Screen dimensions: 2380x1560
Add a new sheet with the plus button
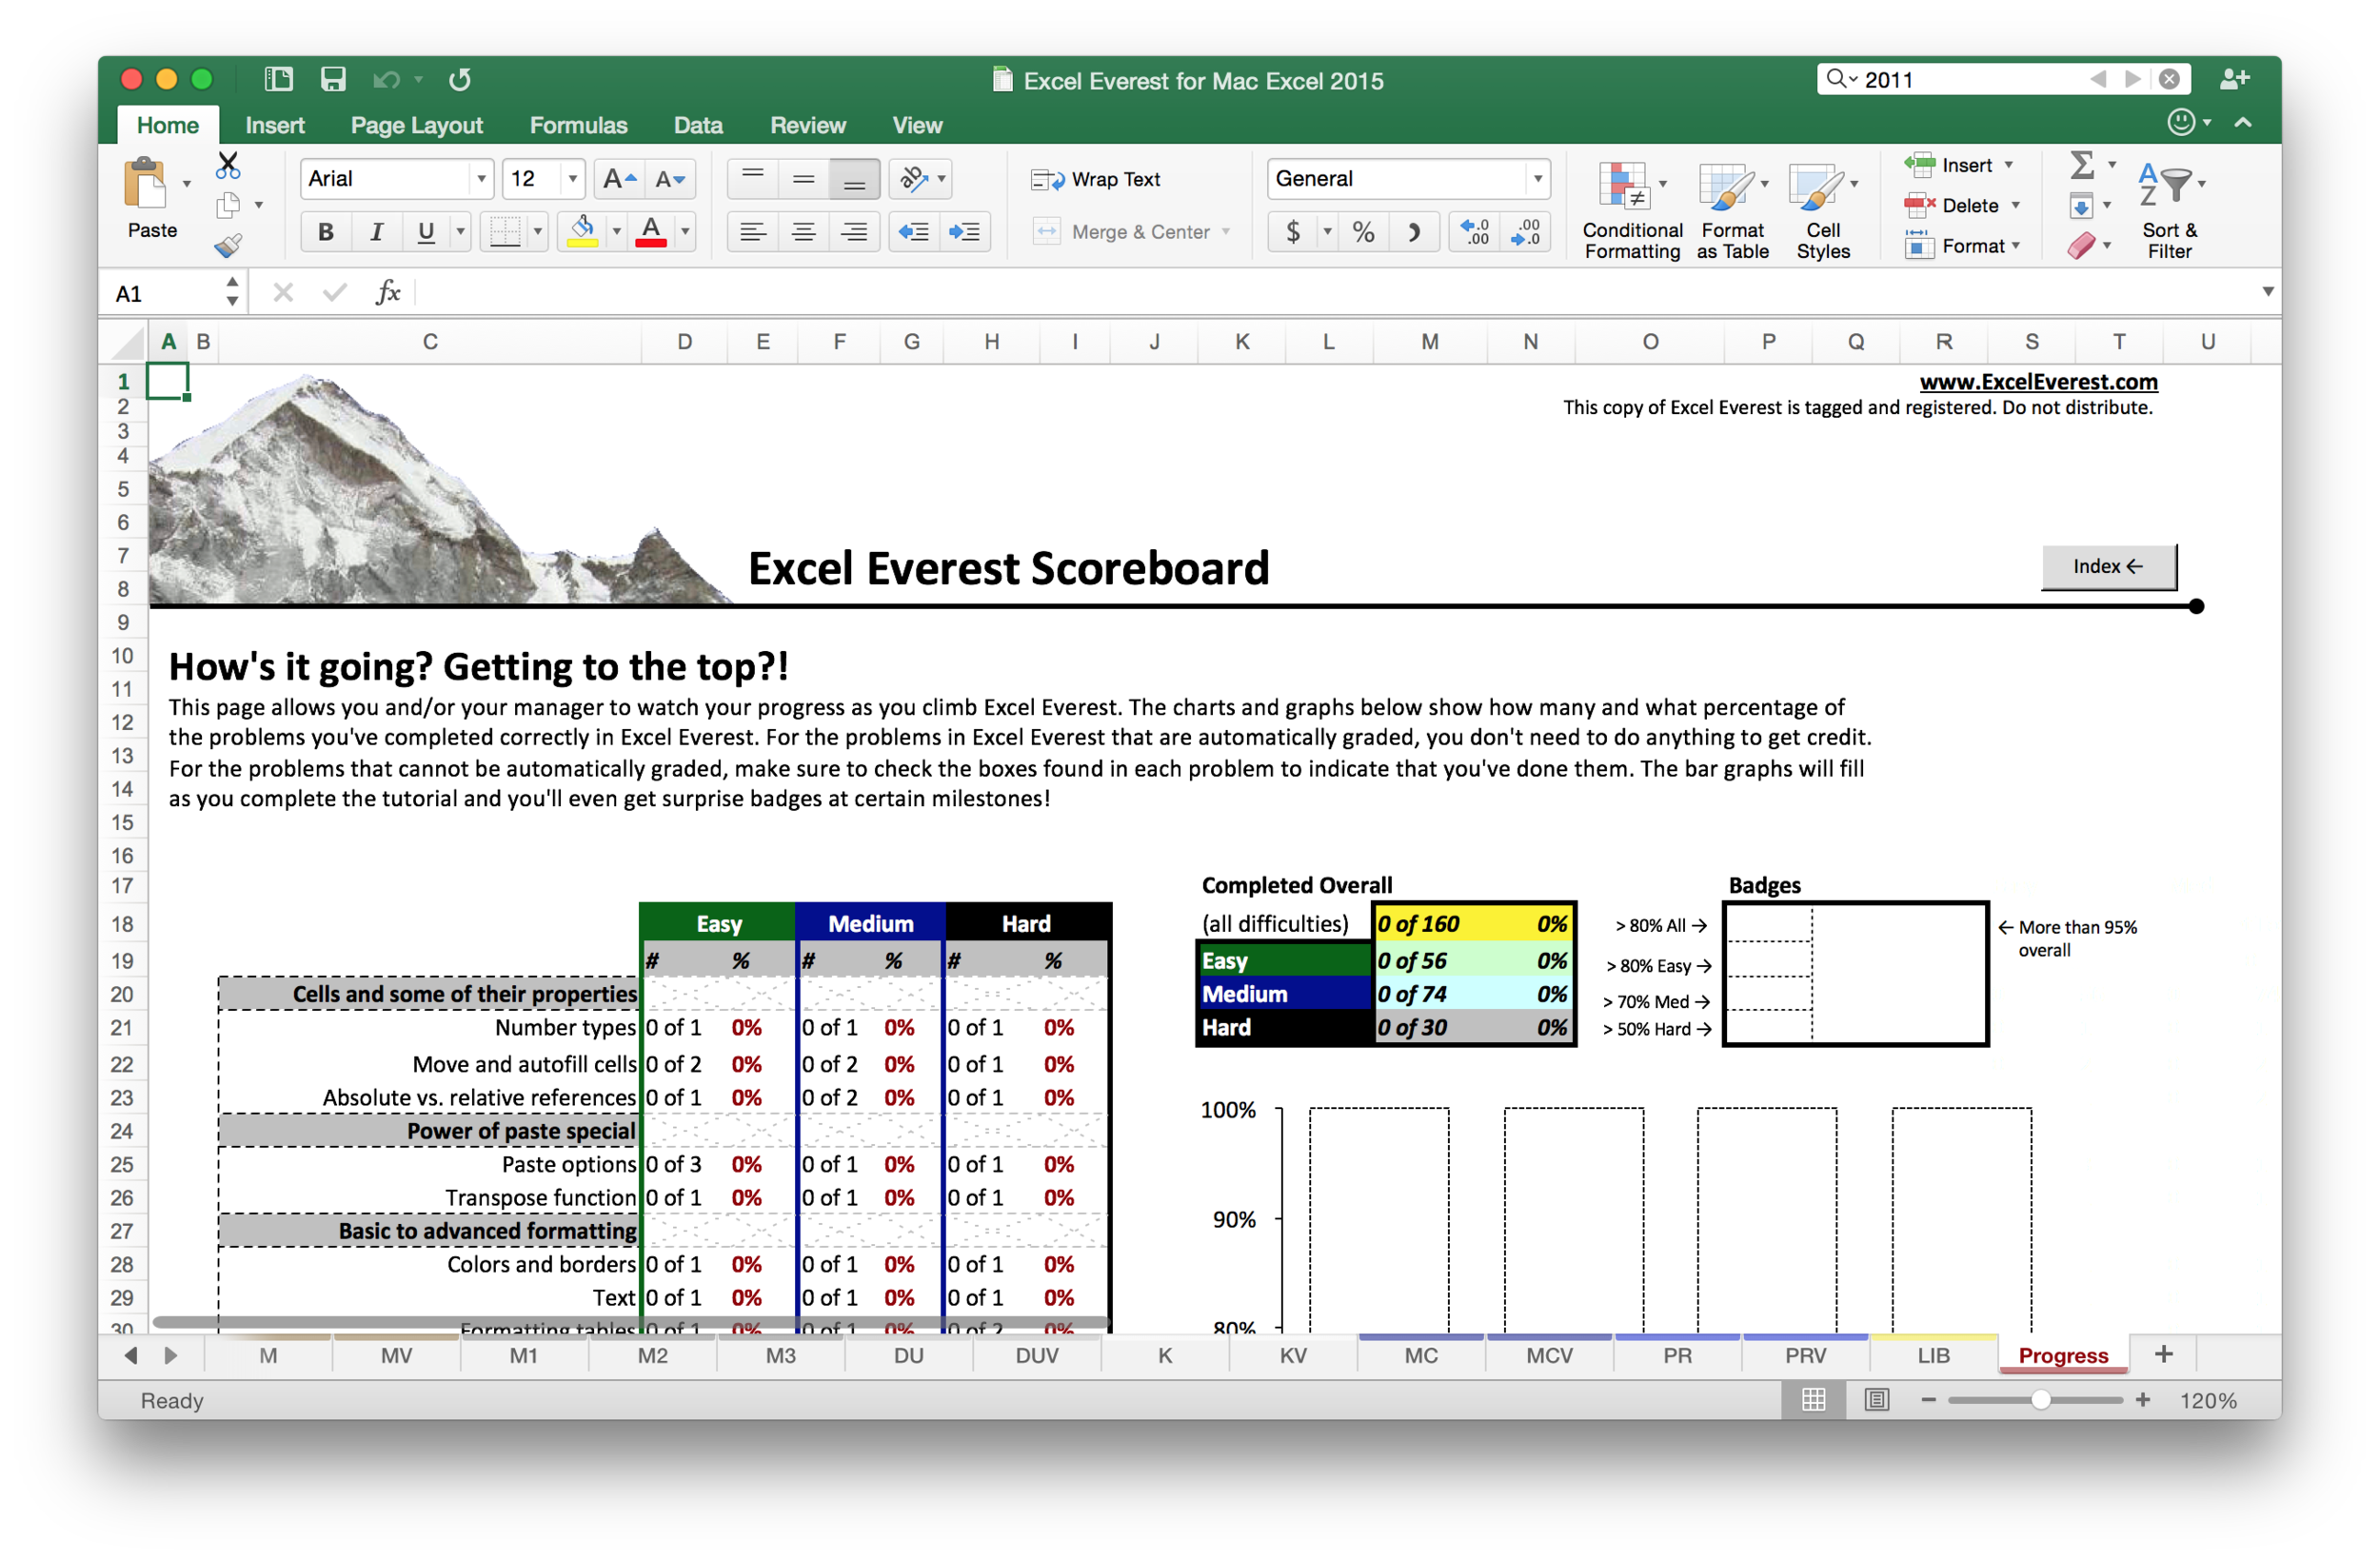[2164, 1354]
